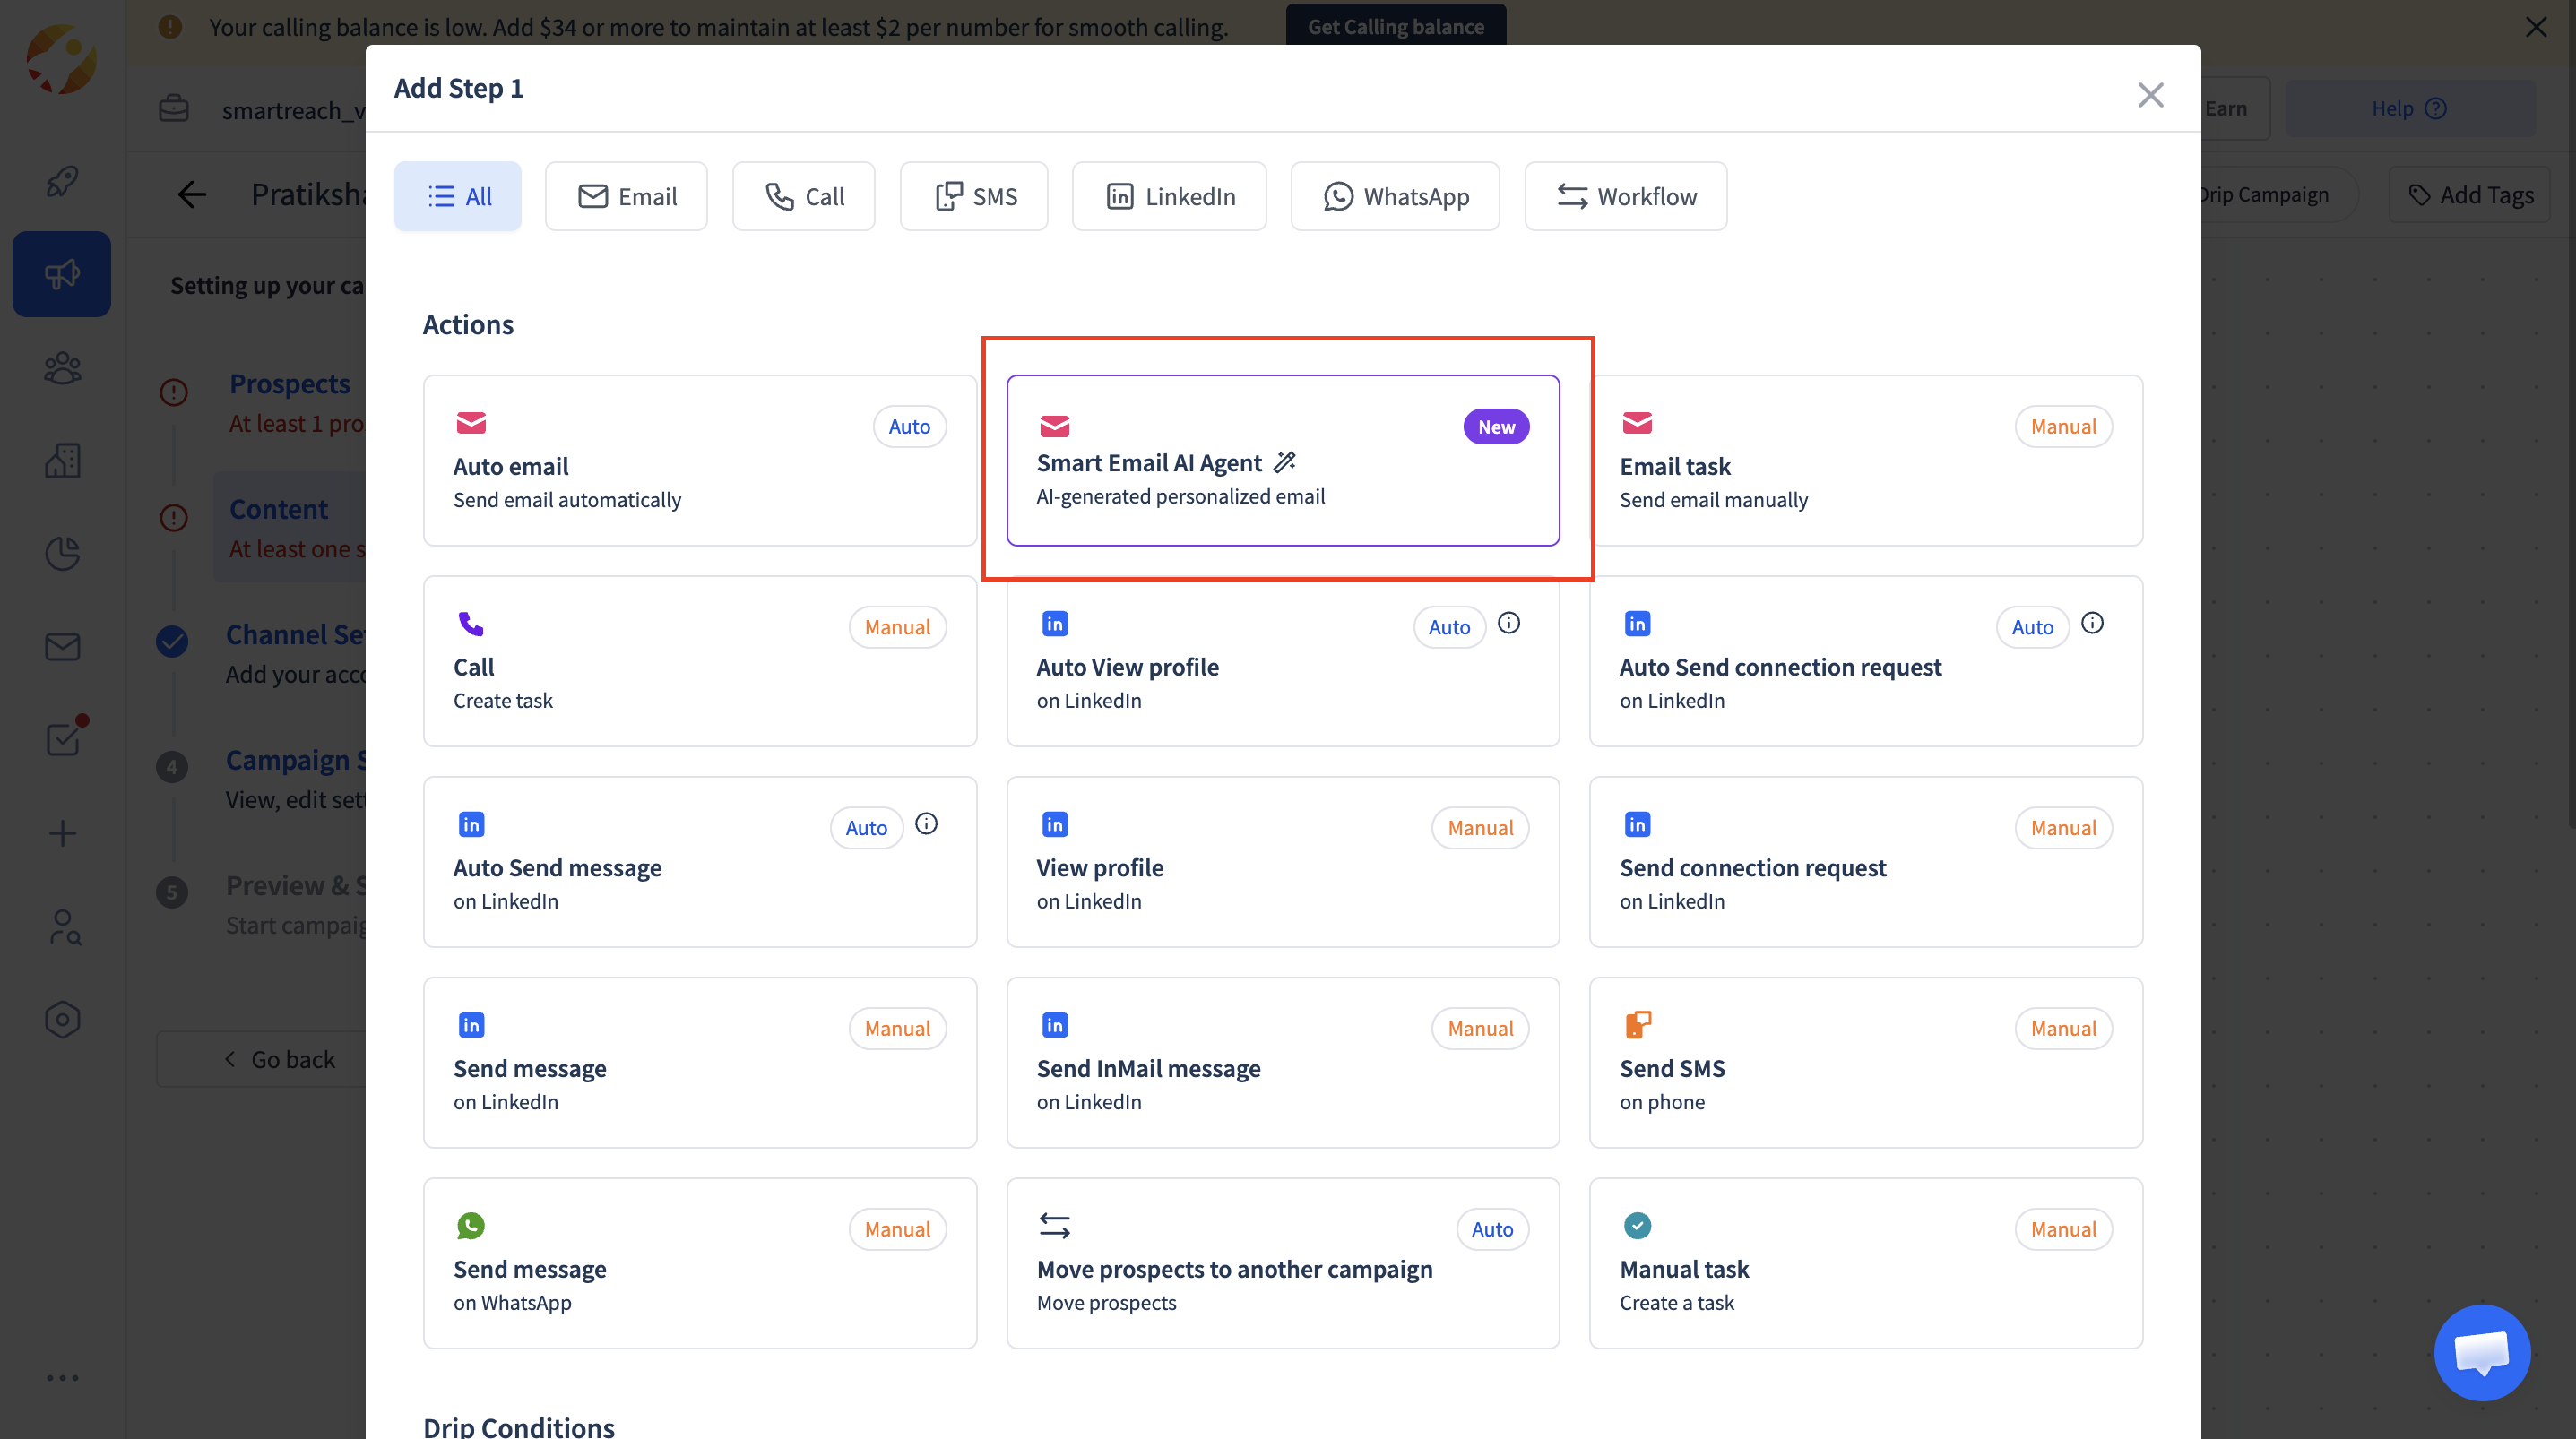Screen dimensions: 2576x1439
Task: Select the Smart Email AI Agent card
Action: click(1282, 461)
